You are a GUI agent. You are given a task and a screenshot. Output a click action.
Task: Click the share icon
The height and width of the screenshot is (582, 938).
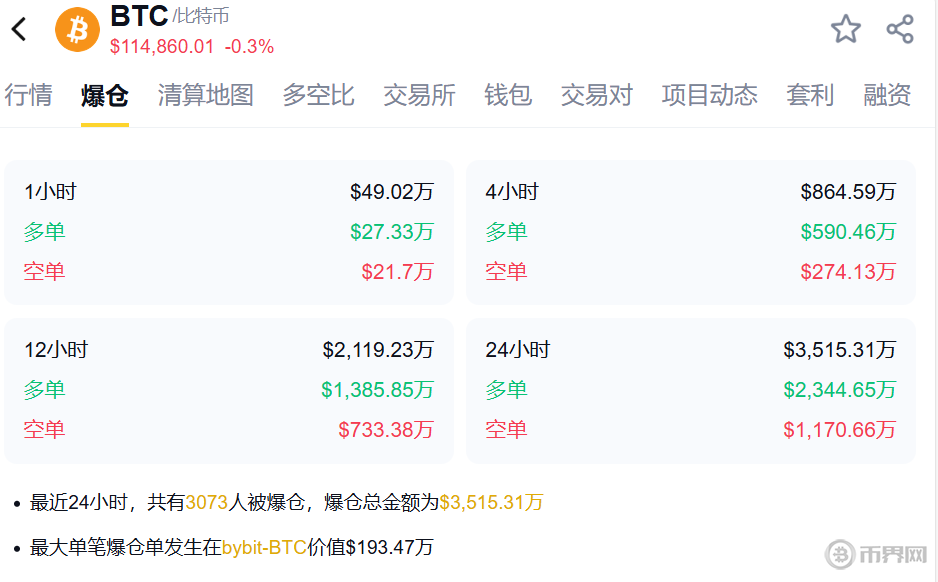(900, 29)
